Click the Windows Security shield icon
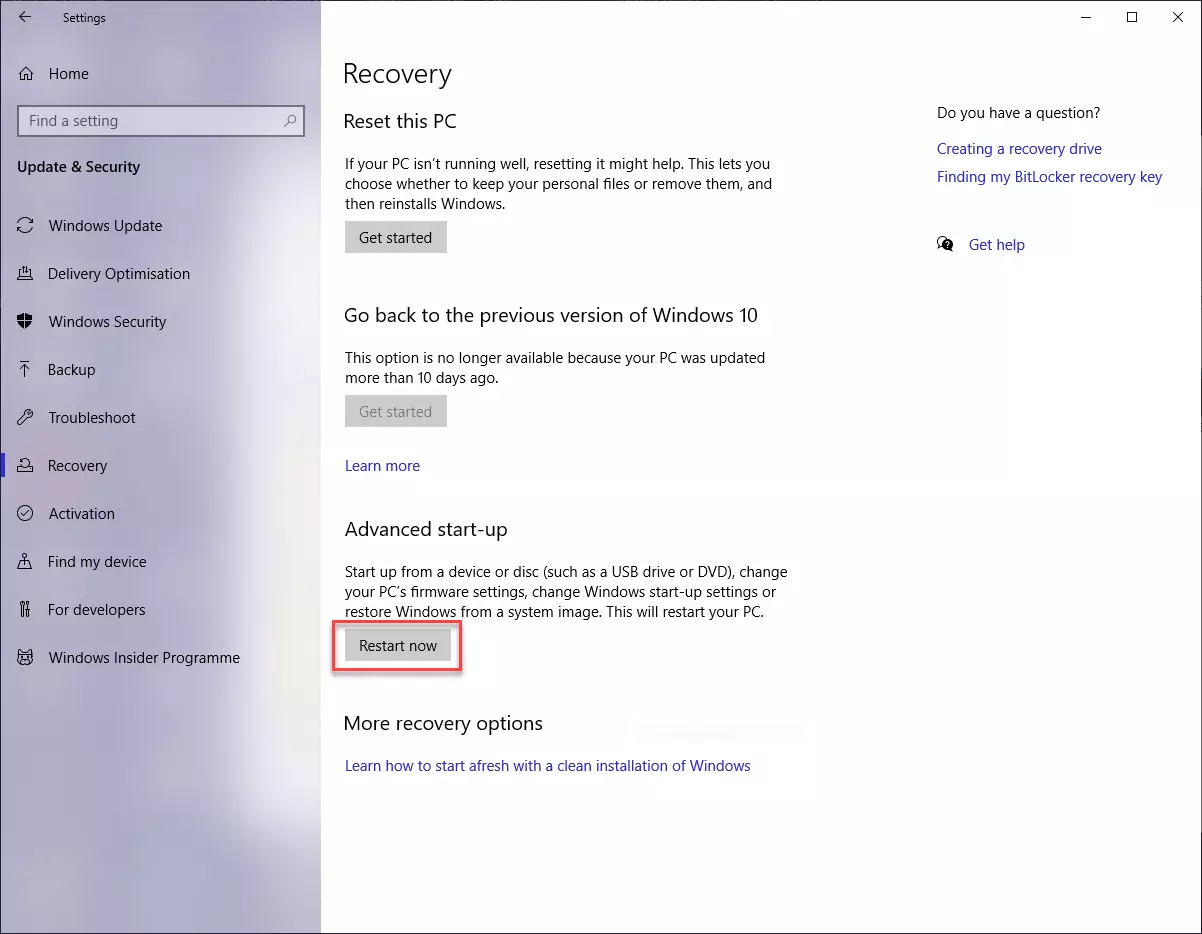Viewport: 1202px width, 934px height. pyautogui.click(x=26, y=322)
